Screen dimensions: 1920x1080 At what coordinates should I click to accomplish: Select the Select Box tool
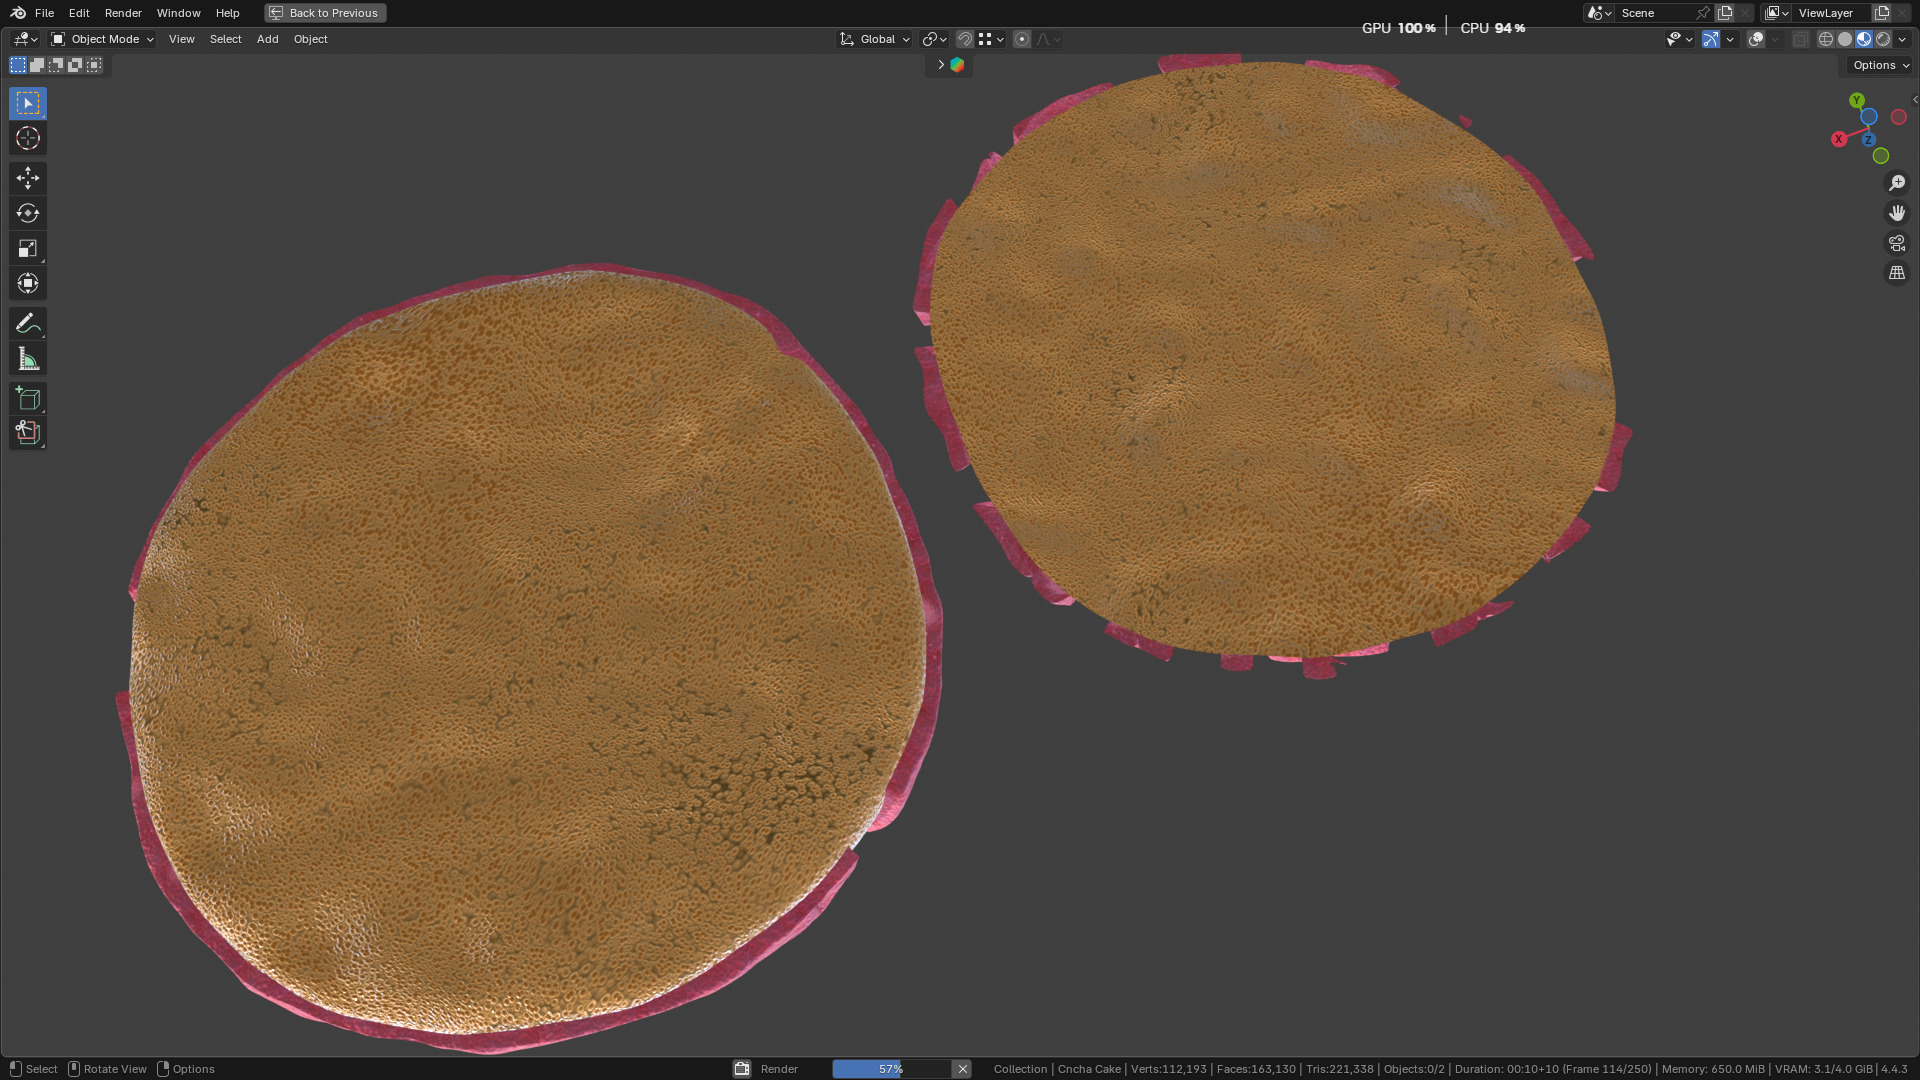(x=28, y=103)
